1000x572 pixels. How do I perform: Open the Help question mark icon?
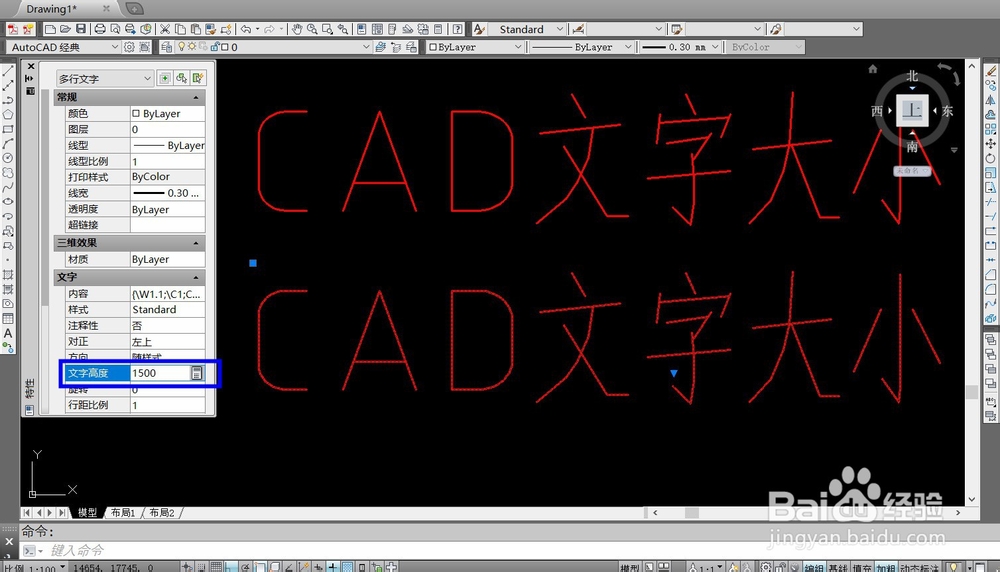pyautogui.click(x=457, y=29)
